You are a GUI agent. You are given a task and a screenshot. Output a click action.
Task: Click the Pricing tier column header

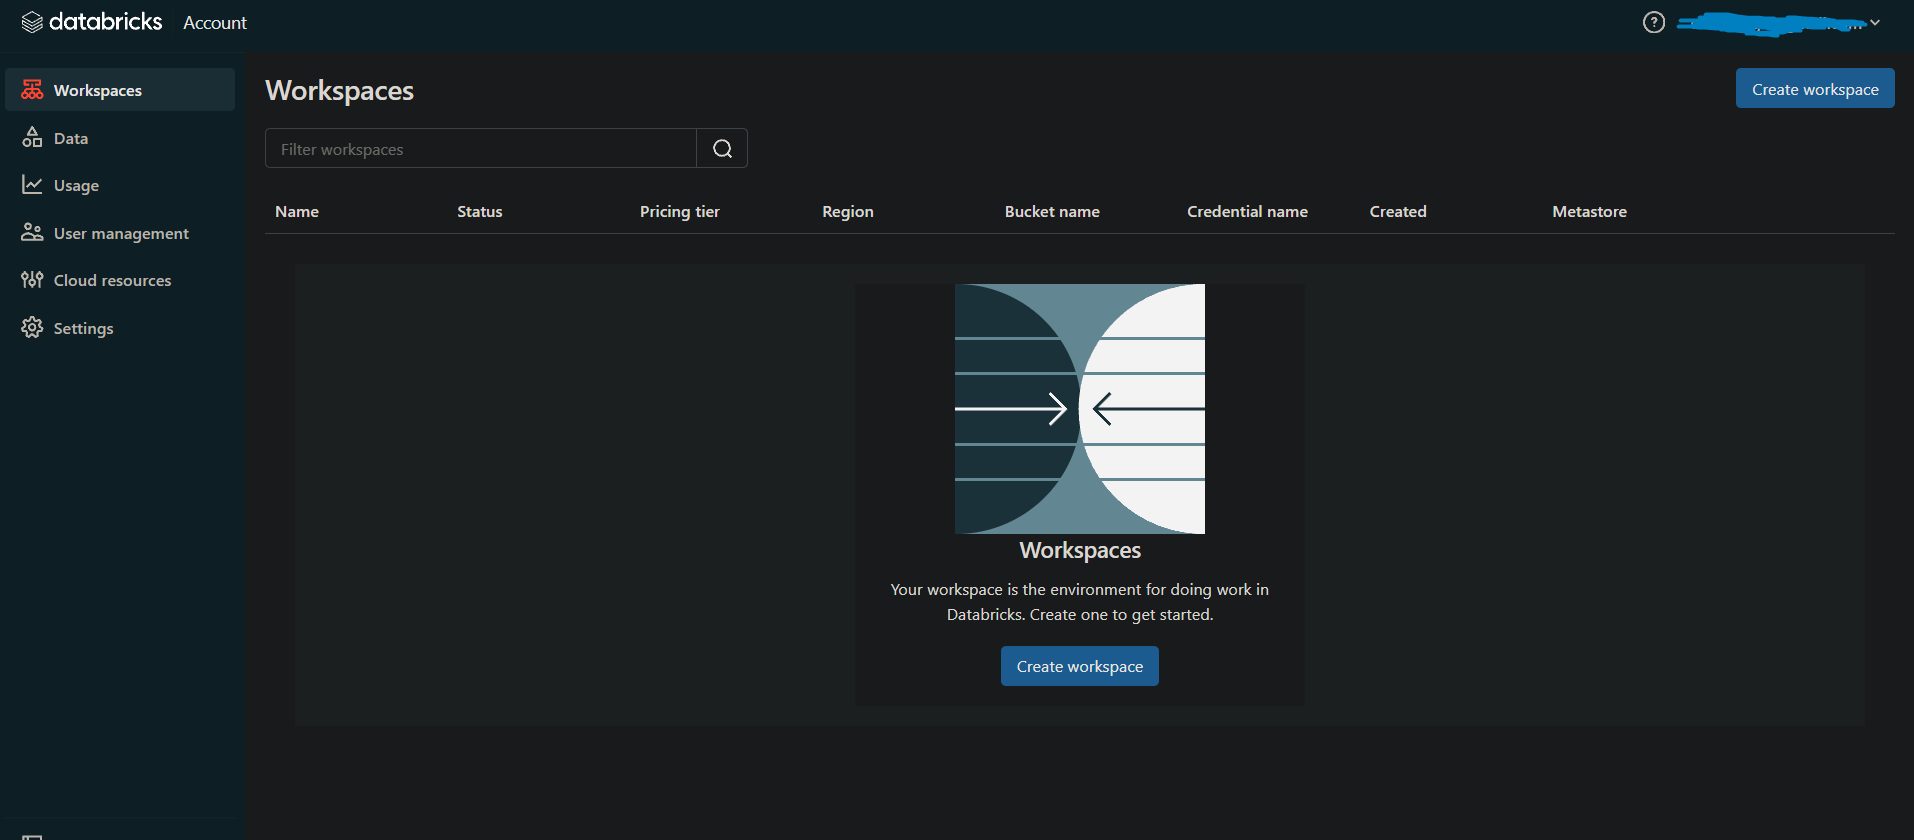[x=680, y=212]
